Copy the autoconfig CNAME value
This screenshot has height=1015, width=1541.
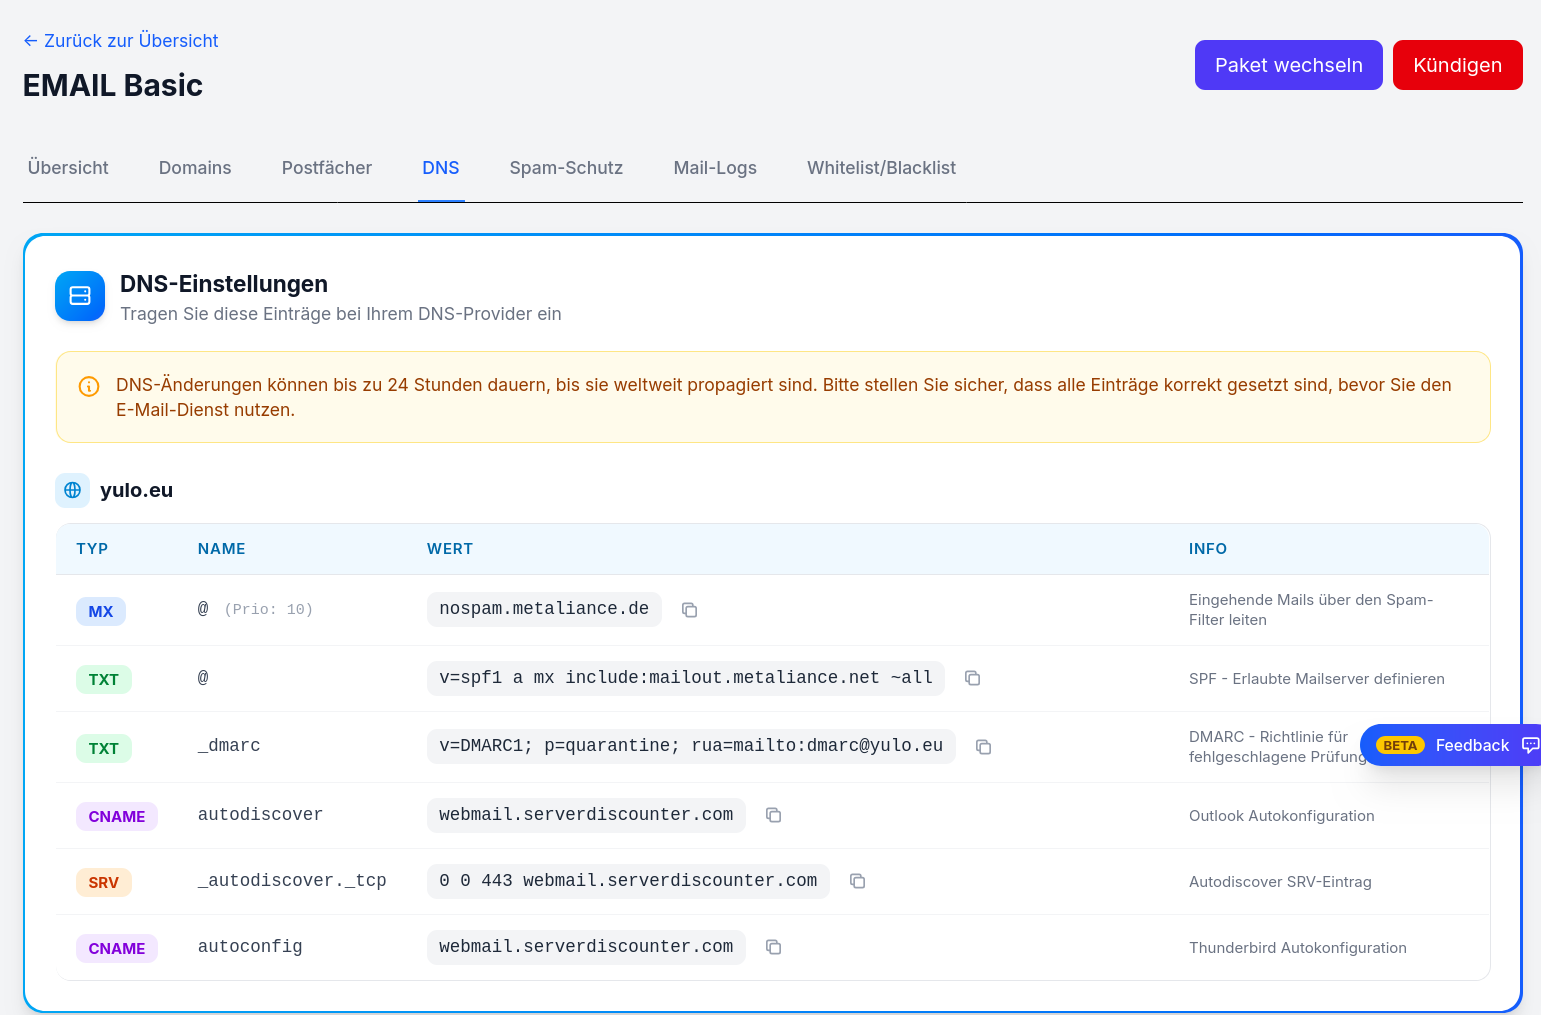click(773, 947)
